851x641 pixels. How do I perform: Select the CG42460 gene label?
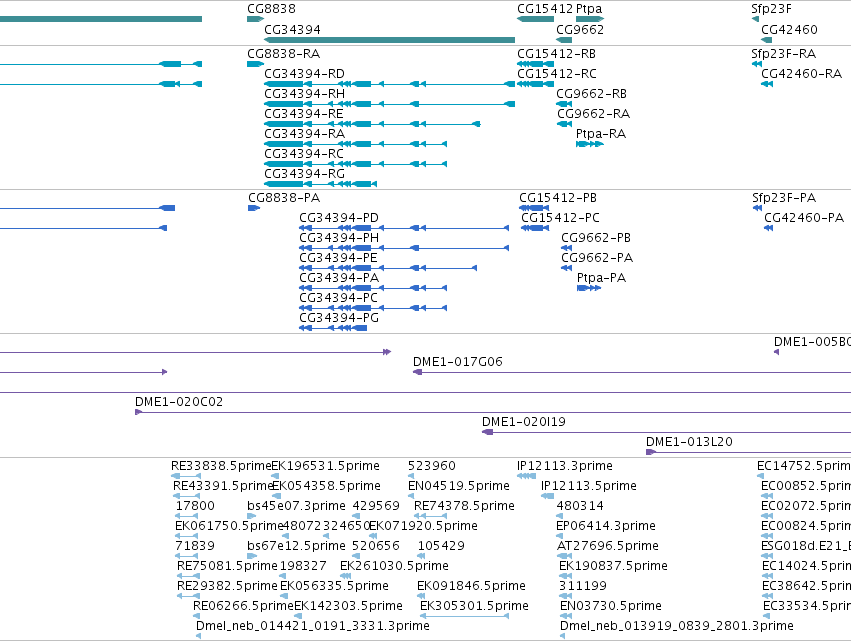click(789, 29)
